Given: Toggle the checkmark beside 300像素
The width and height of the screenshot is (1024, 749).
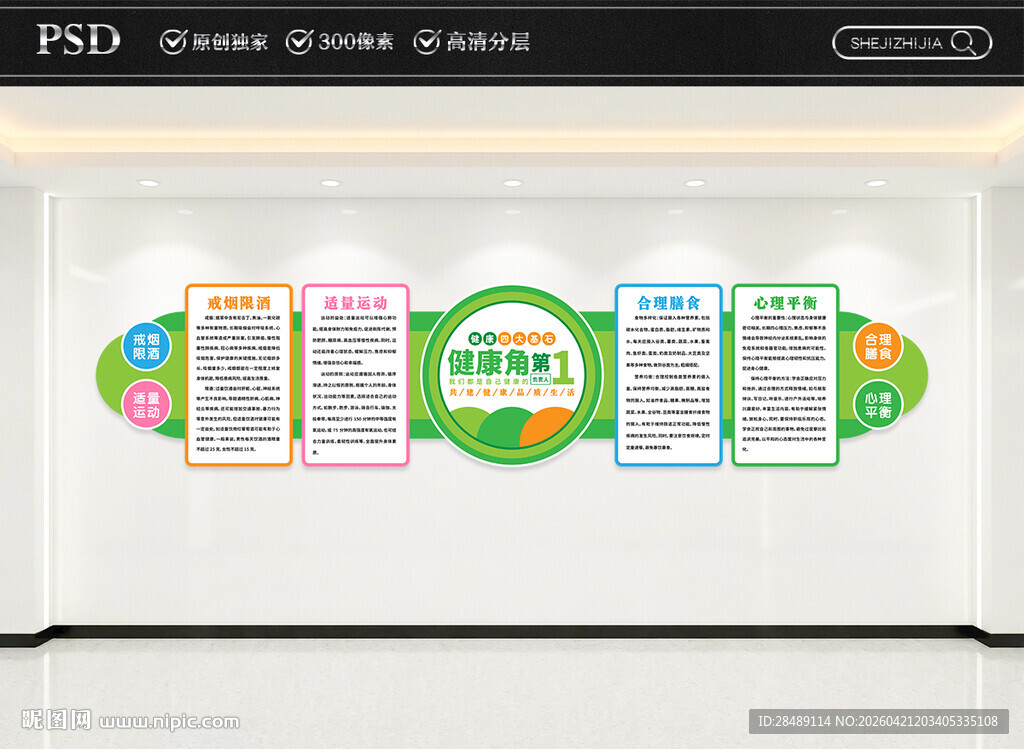Looking at the screenshot, I should click(x=299, y=42).
